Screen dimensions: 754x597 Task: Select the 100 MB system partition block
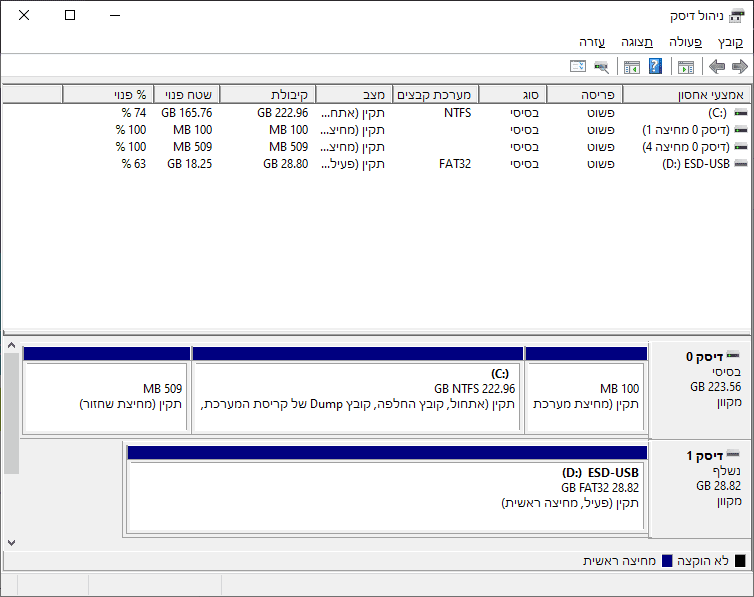click(x=586, y=390)
